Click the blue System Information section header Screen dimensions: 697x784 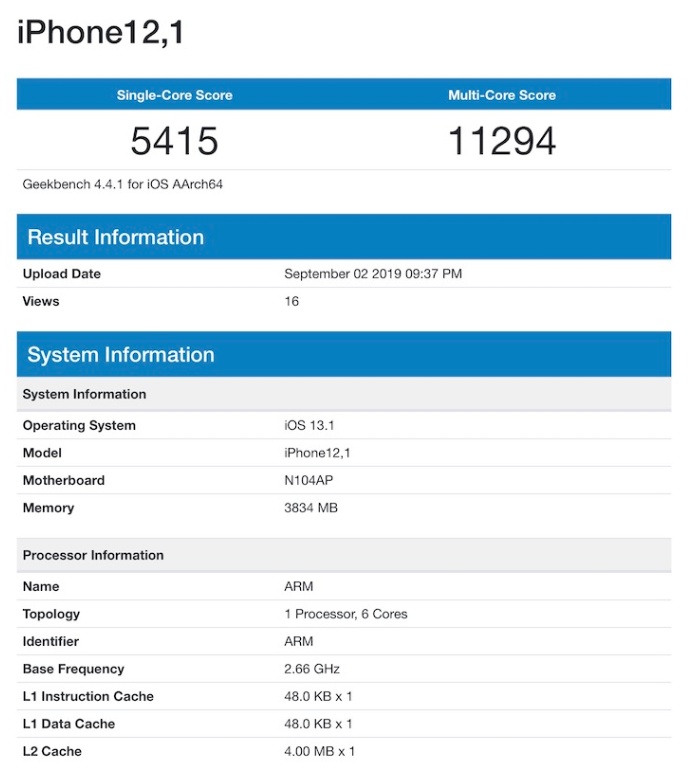pyautogui.click(x=344, y=354)
